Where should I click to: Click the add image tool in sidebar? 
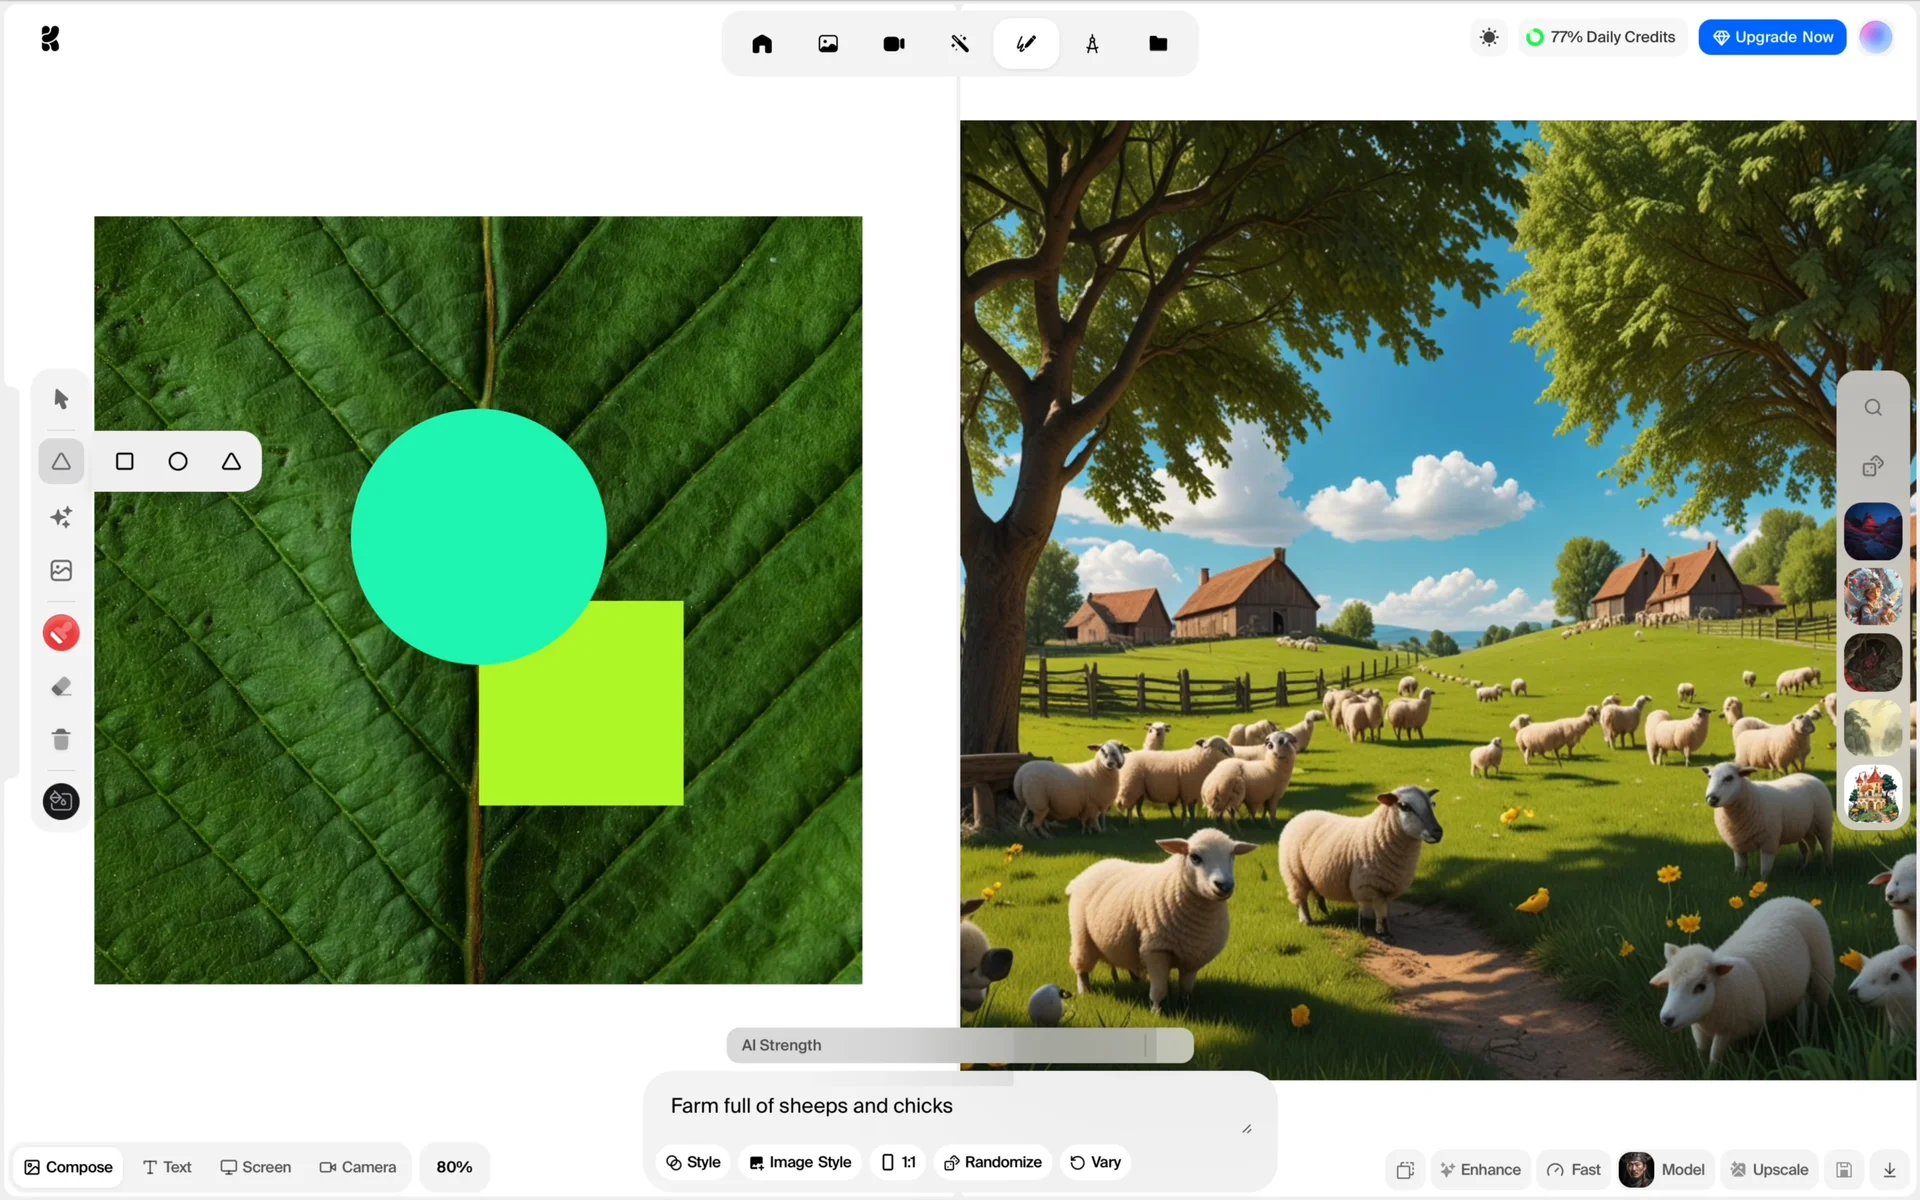61,571
